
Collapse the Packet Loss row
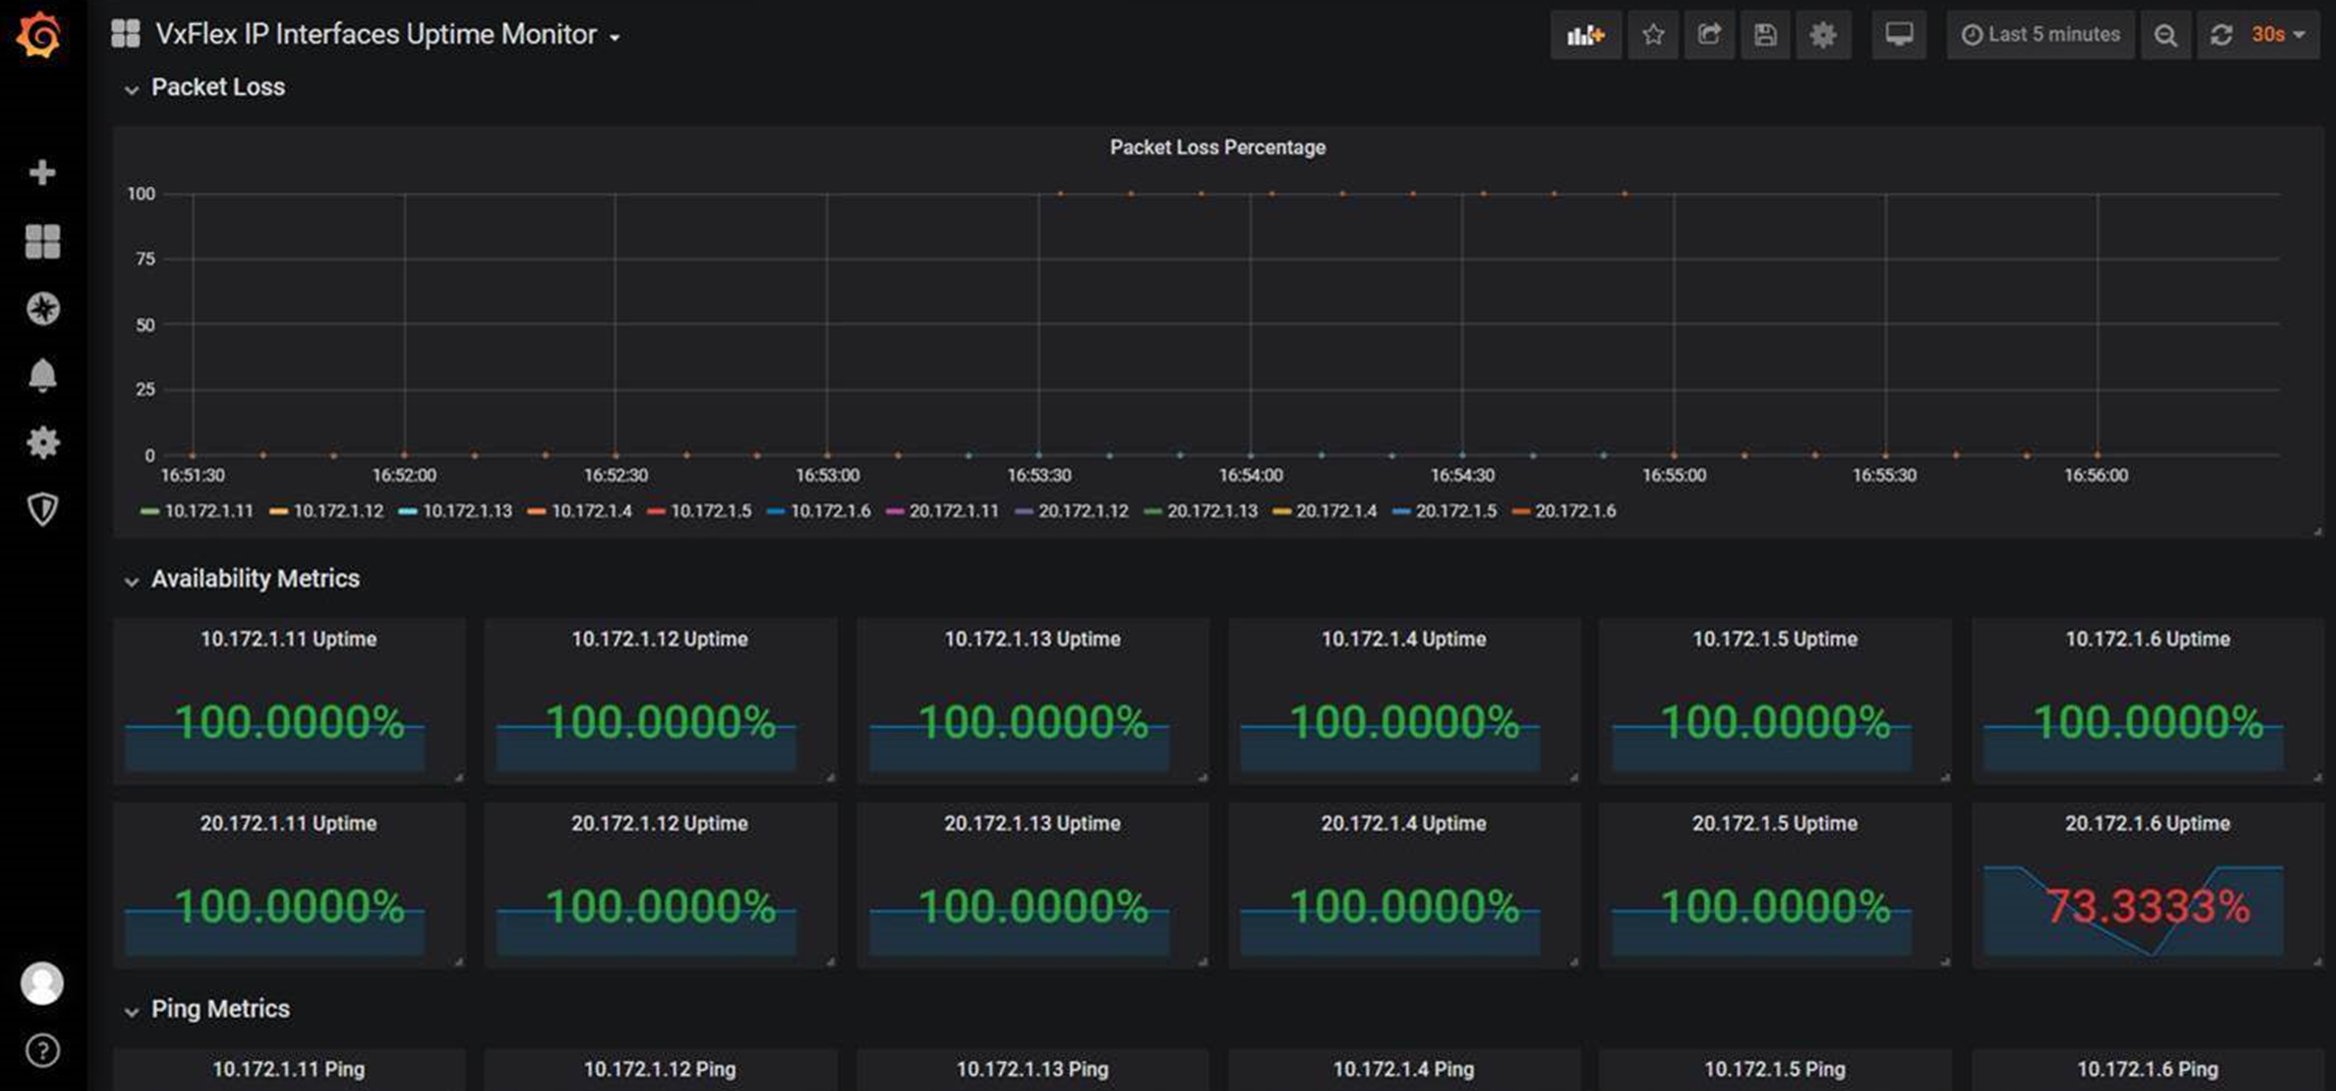point(218,87)
